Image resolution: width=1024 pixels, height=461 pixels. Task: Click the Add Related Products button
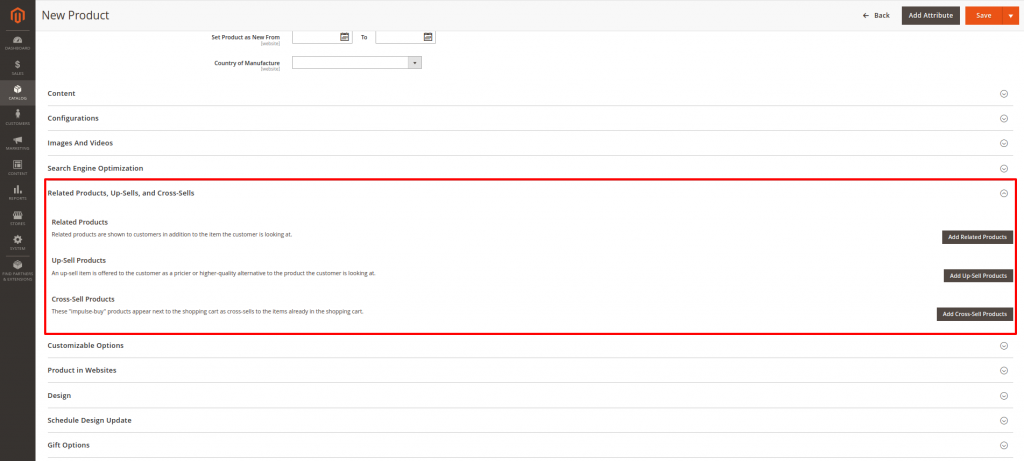click(977, 237)
